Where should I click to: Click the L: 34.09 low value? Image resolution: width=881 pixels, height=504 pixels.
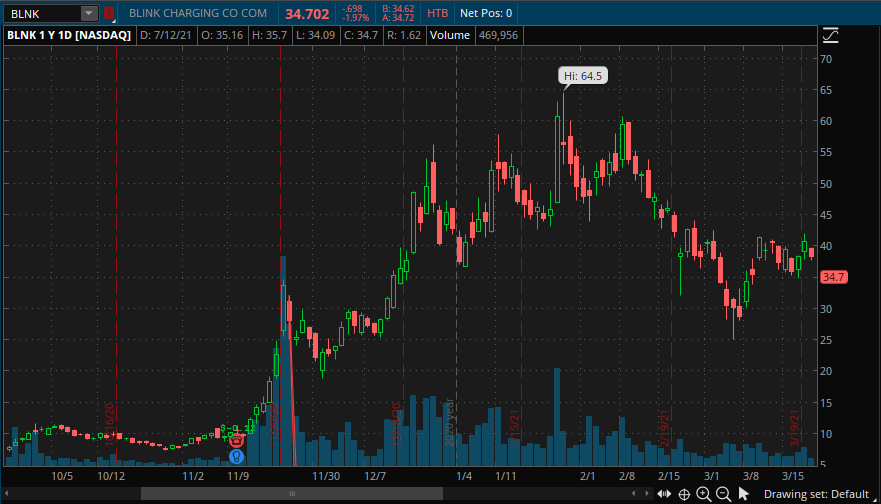[315, 35]
